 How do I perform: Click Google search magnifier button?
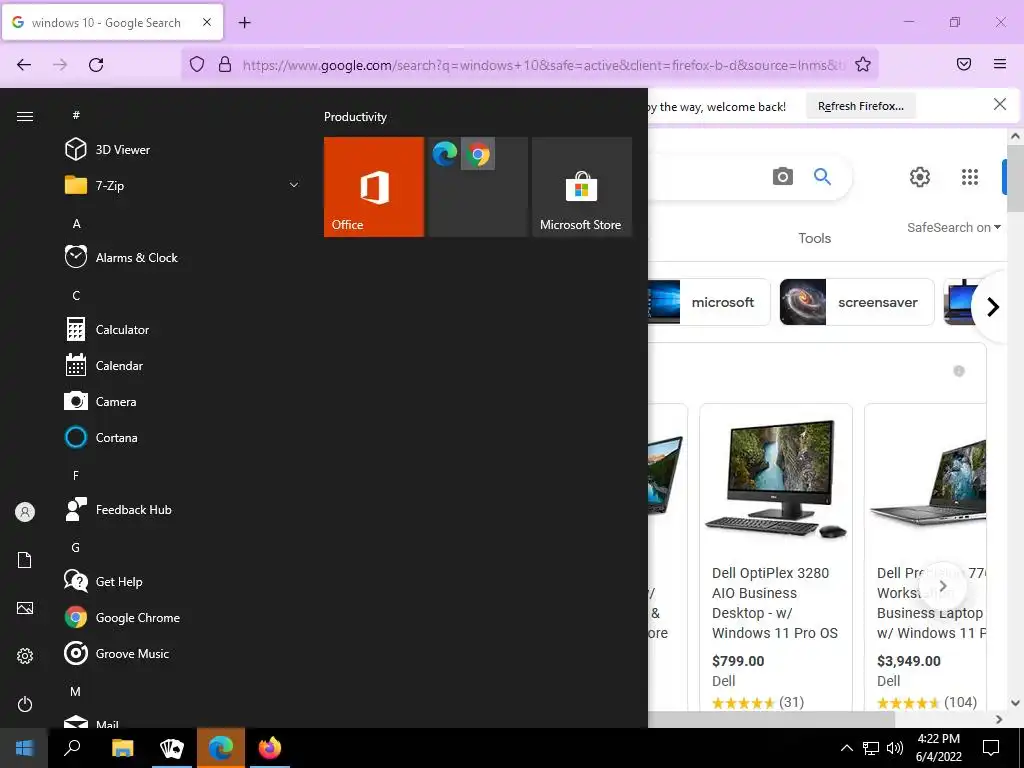tap(822, 176)
